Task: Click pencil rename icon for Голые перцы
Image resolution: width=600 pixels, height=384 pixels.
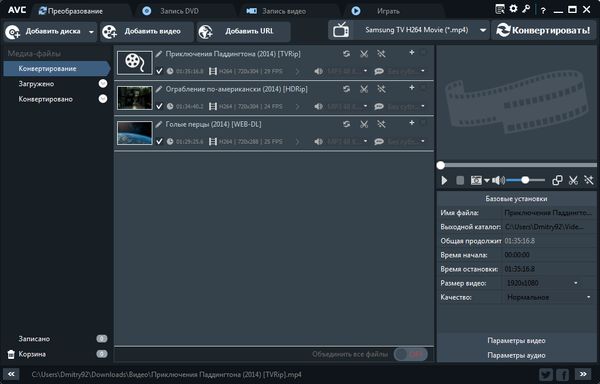Action: (158, 124)
